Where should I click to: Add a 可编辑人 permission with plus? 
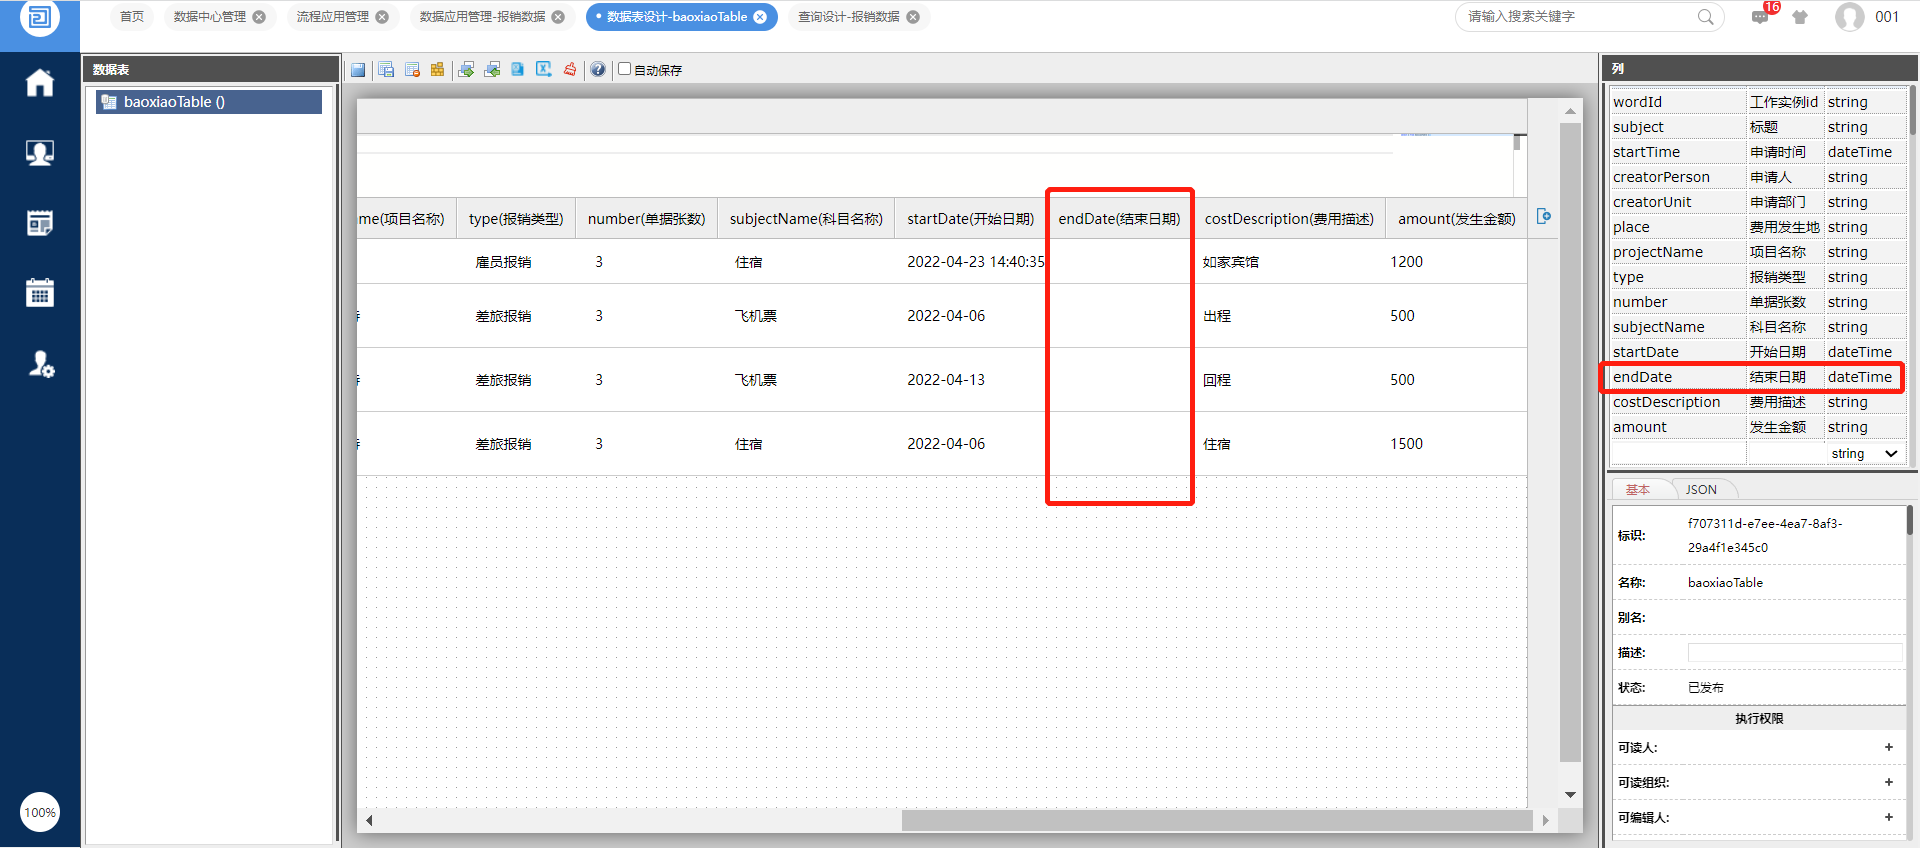(1889, 817)
